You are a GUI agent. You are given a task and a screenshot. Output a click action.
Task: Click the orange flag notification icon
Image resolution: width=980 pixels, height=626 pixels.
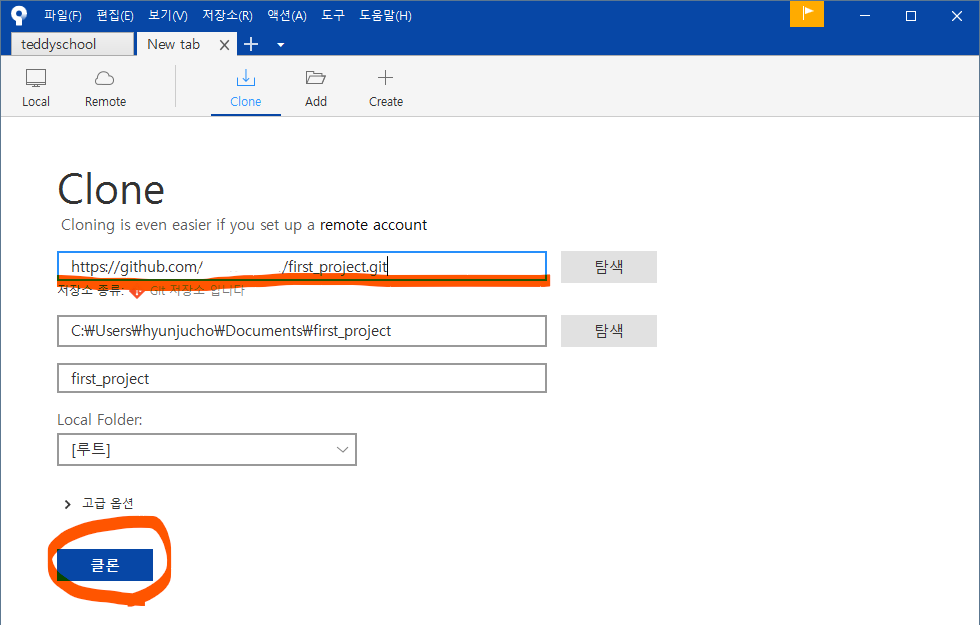(806, 14)
